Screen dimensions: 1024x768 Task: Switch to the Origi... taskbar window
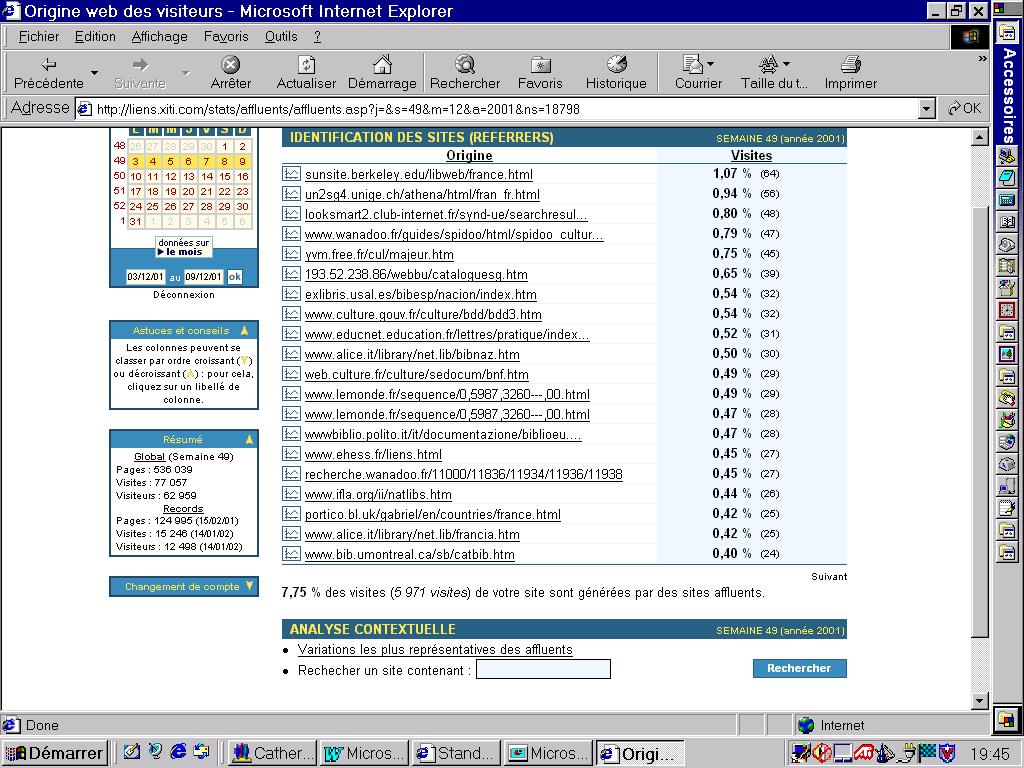click(x=641, y=754)
